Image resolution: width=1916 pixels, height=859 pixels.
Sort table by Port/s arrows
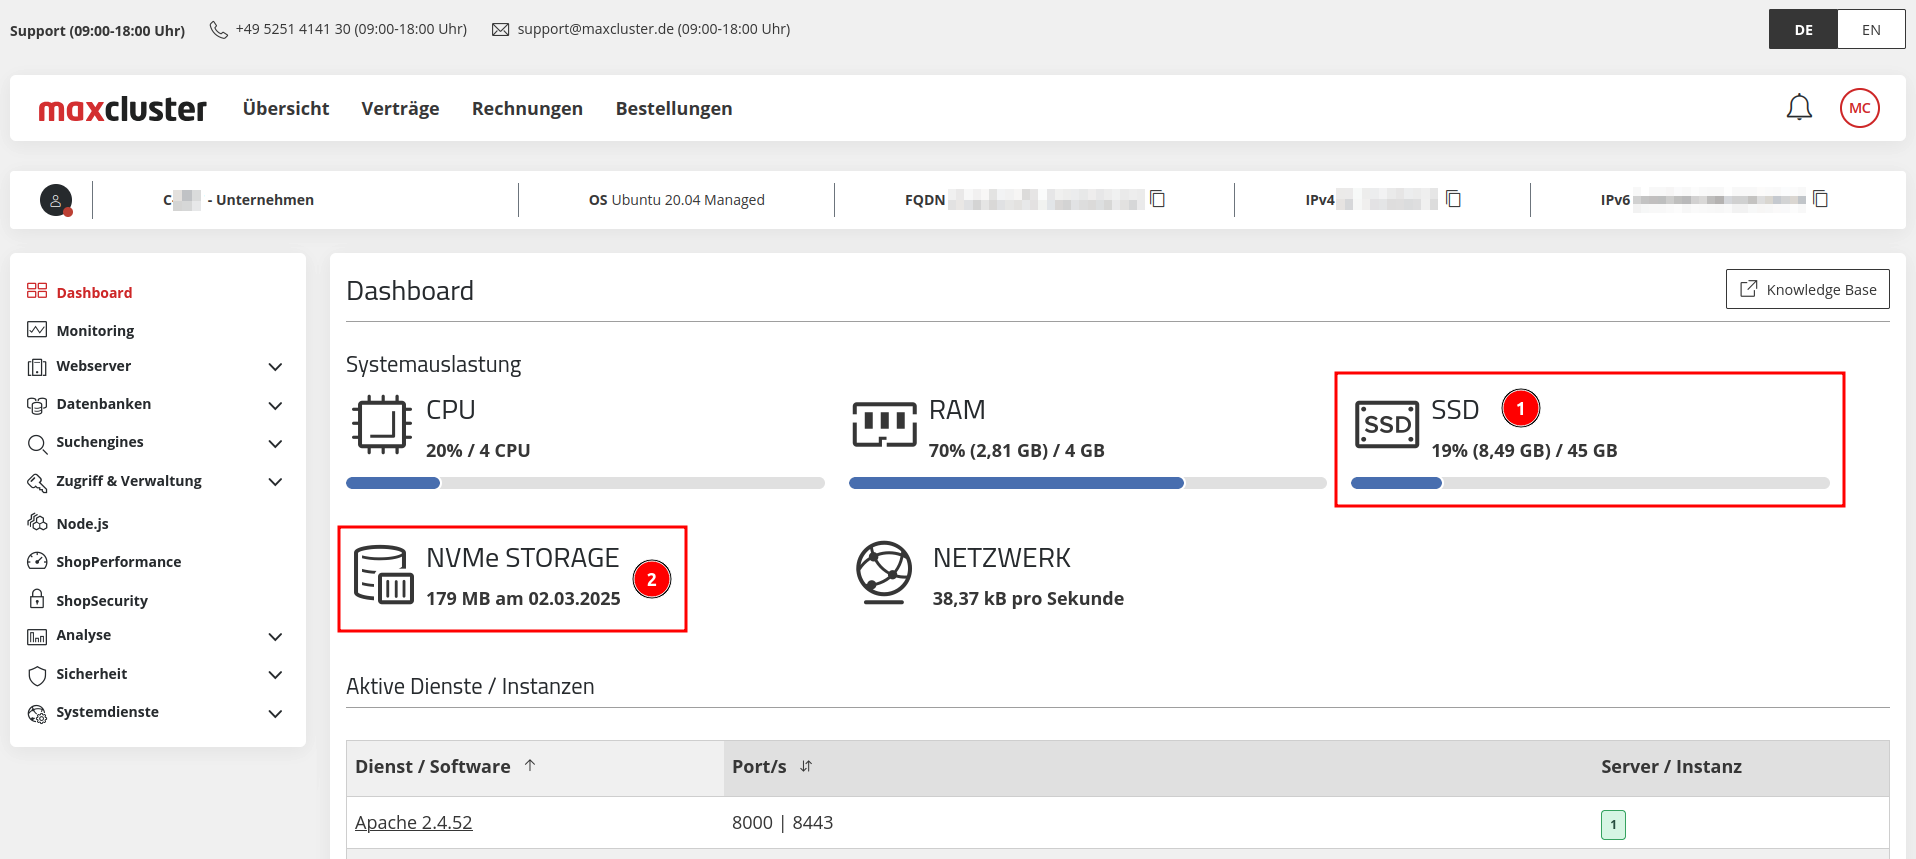(x=806, y=766)
